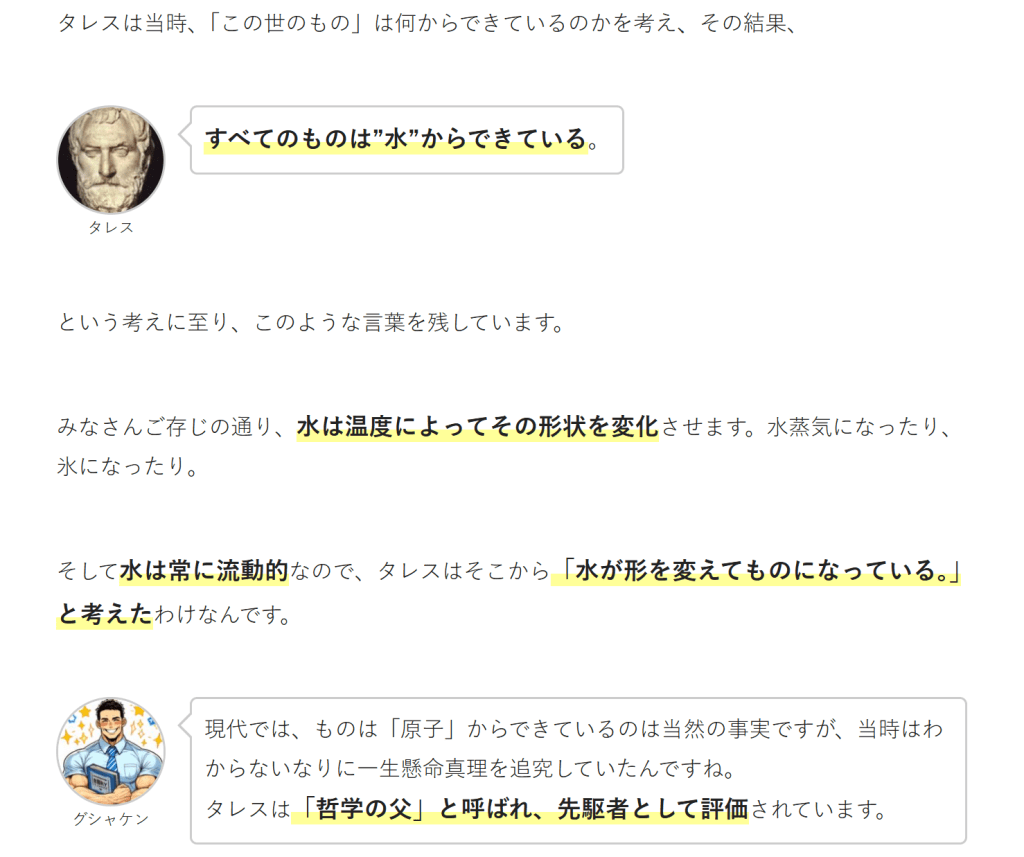Click the グシャケン muscular character avatar
This screenshot has width=1024, height=857.
click(x=111, y=752)
